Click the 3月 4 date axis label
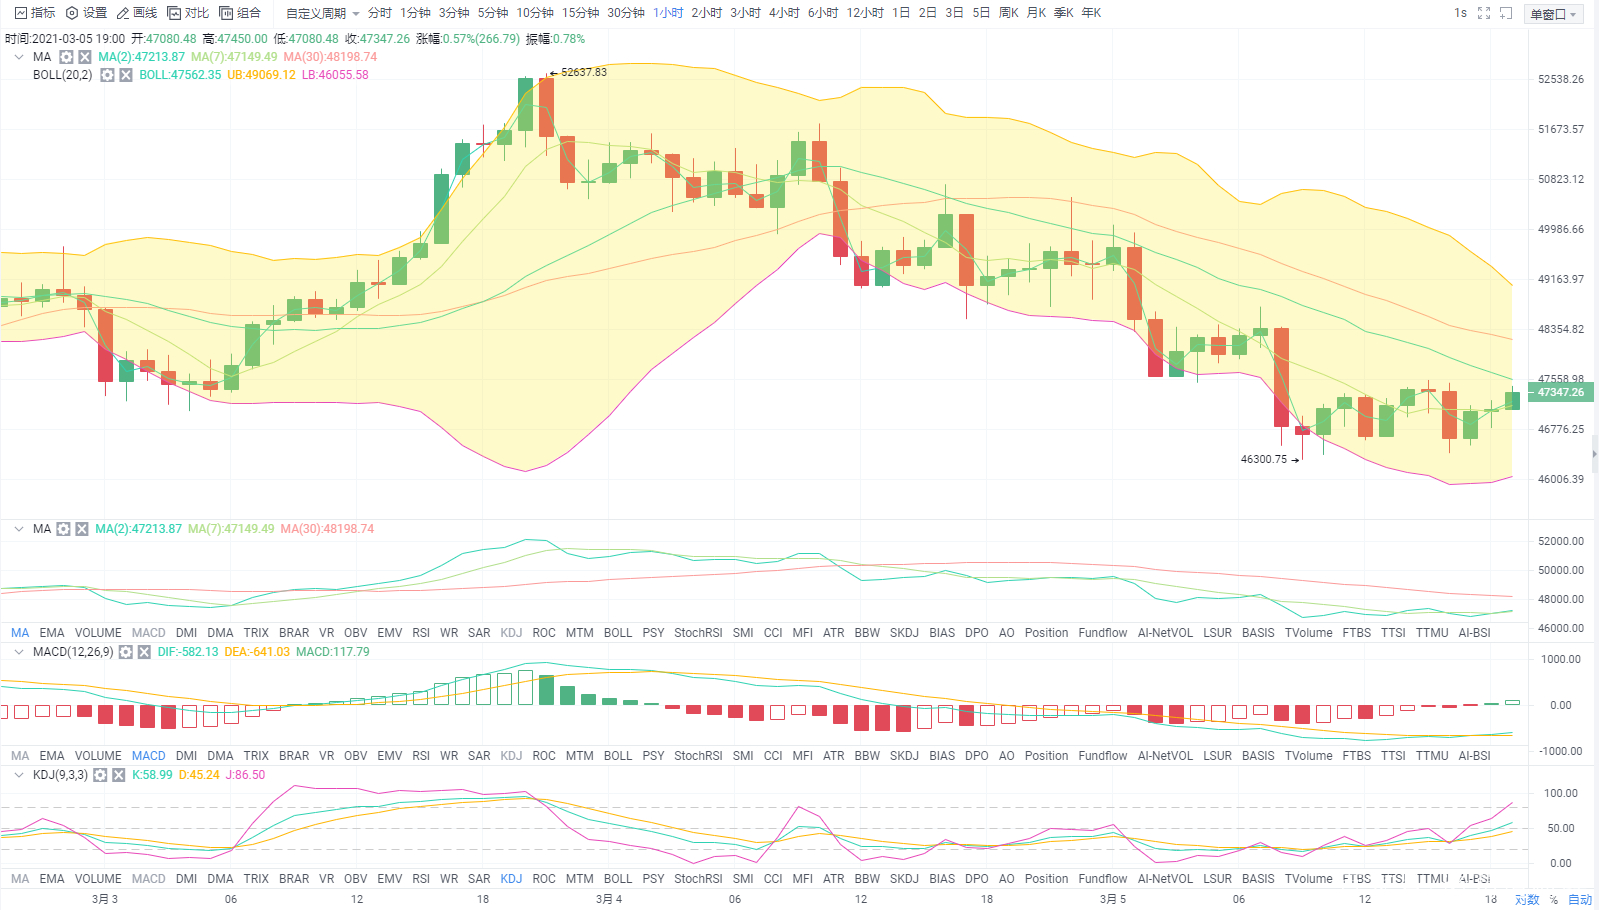 point(609,899)
